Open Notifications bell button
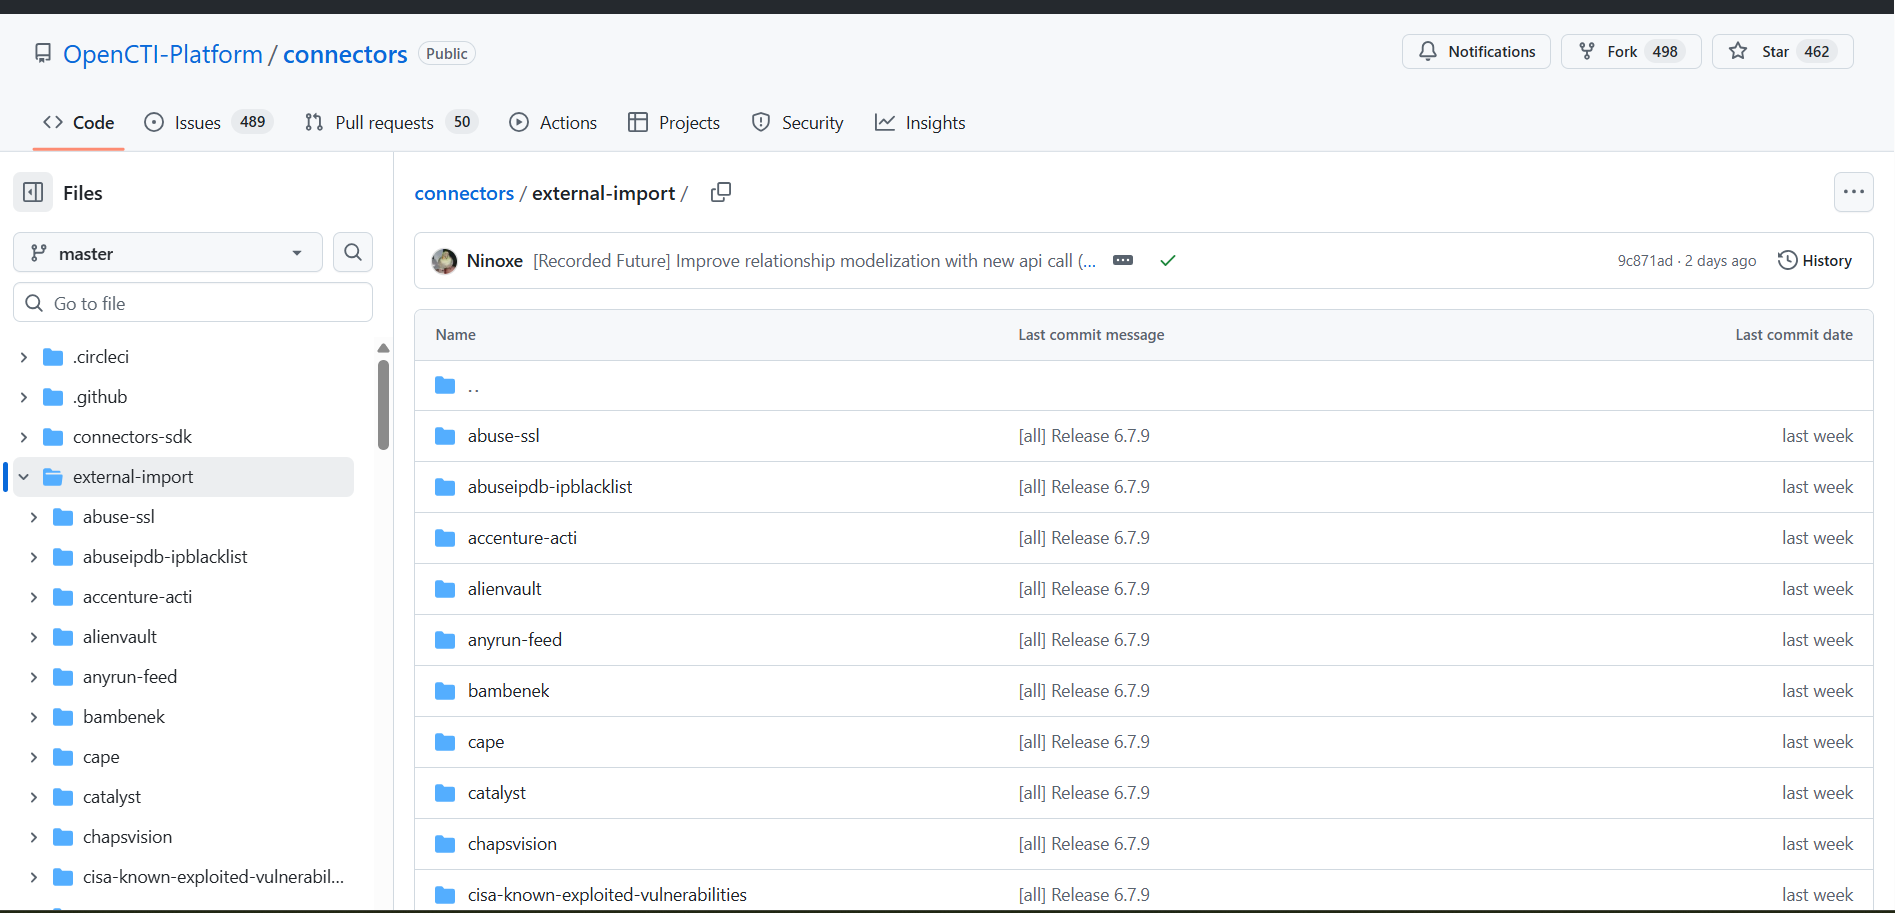The height and width of the screenshot is (913, 1895). [1476, 51]
